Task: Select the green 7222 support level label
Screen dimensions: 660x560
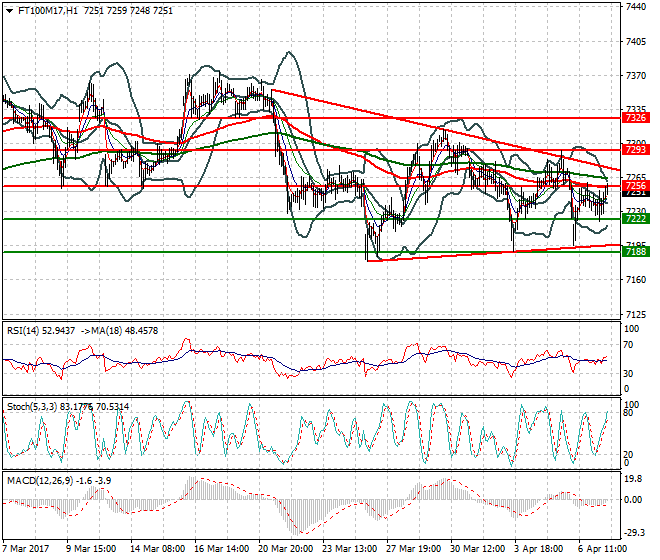Action: (636, 219)
